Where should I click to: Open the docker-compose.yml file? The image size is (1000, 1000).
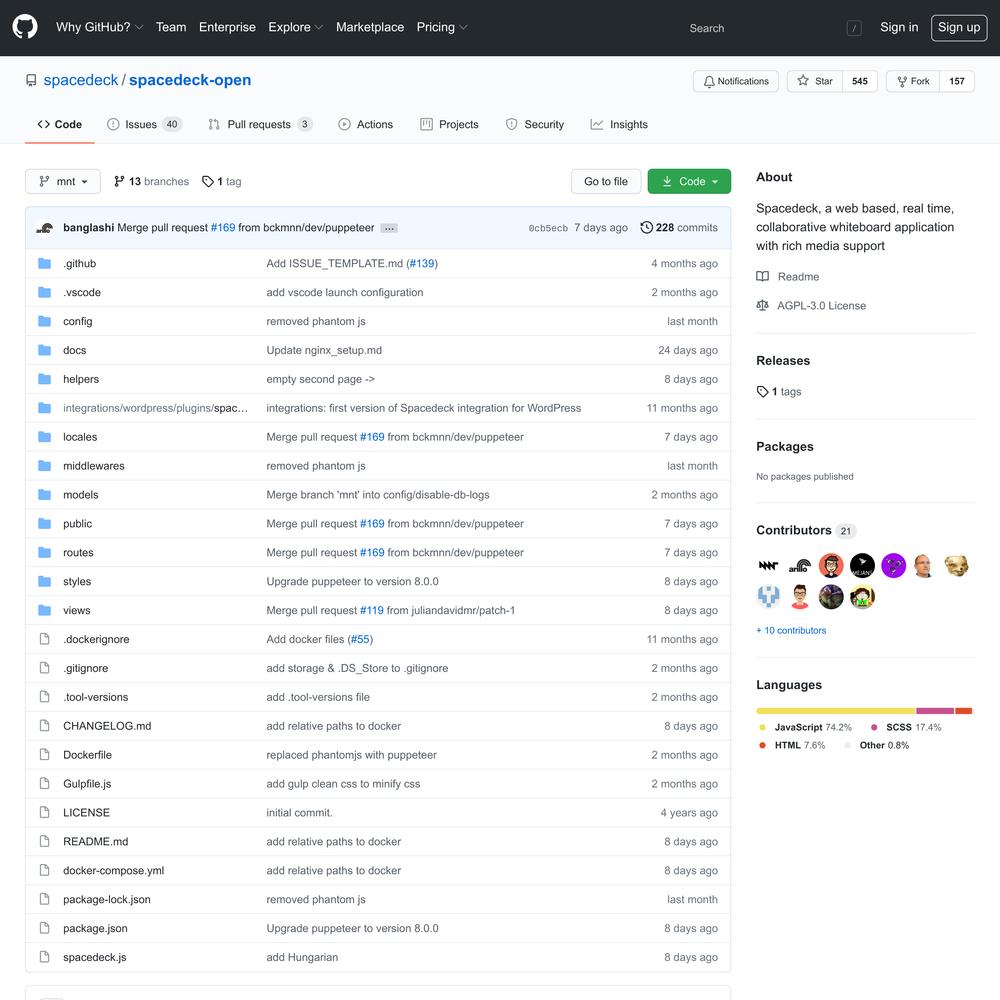[114, 871]
